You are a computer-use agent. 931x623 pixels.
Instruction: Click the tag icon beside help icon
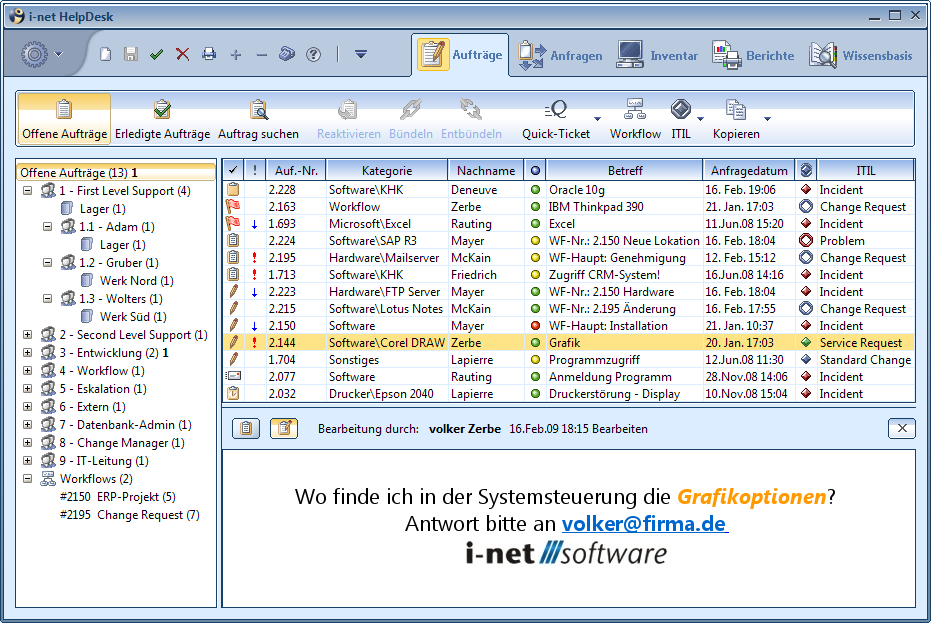(287, 55)
